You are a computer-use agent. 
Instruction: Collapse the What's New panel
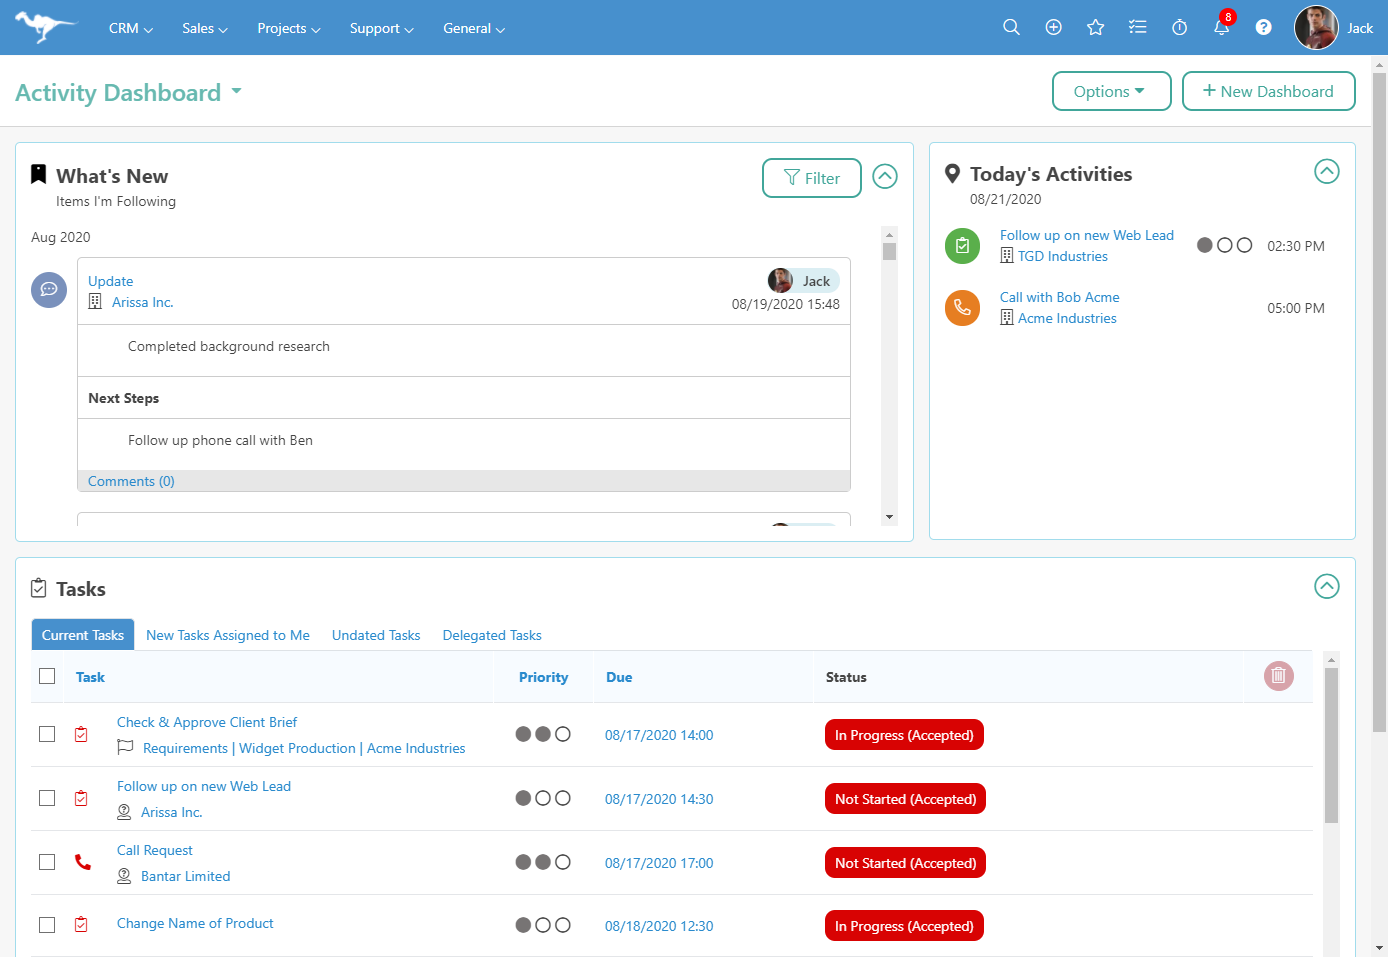(885, 176)
